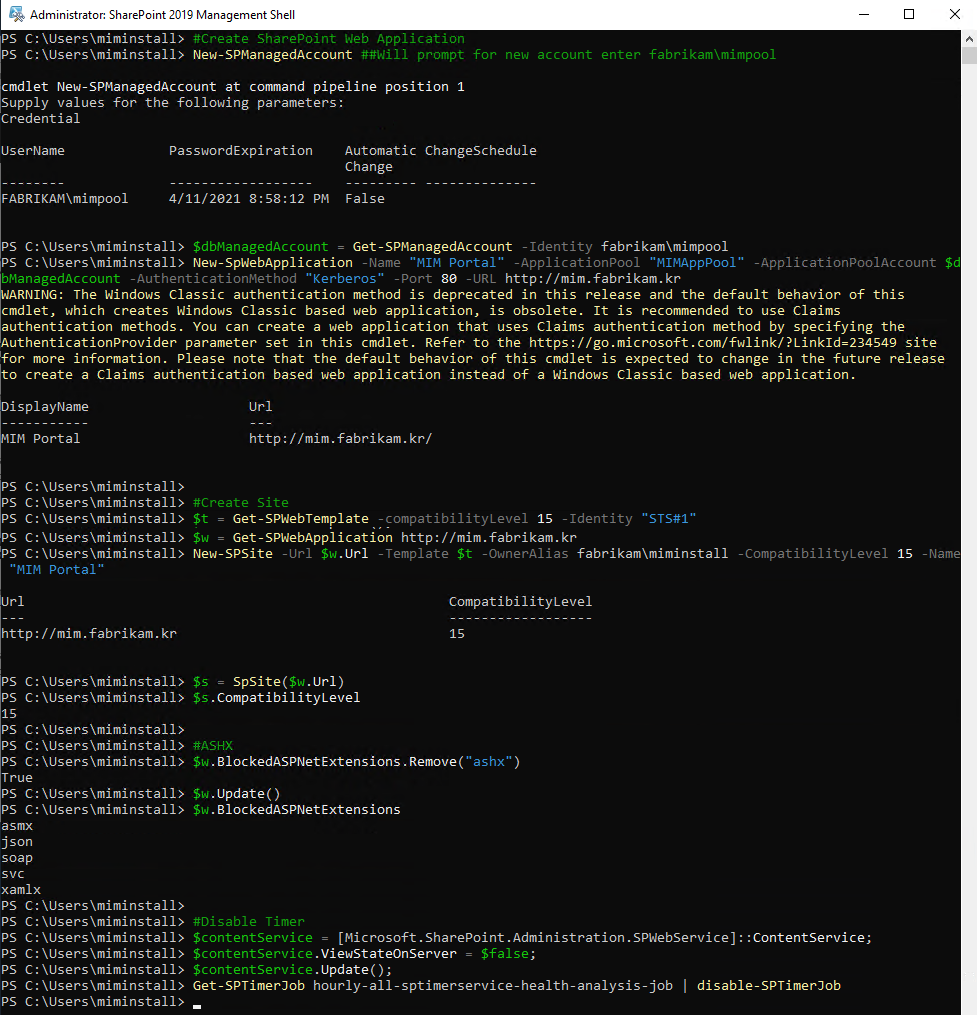Image resolution: width=977 pixels, height=1015 pixels.
Task: Click the 'svc' blocked extension entry
Action: [x=13, y=874]
